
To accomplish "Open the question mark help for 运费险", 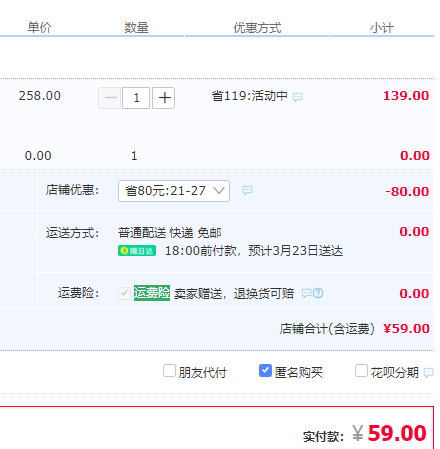I will point(318,293).
